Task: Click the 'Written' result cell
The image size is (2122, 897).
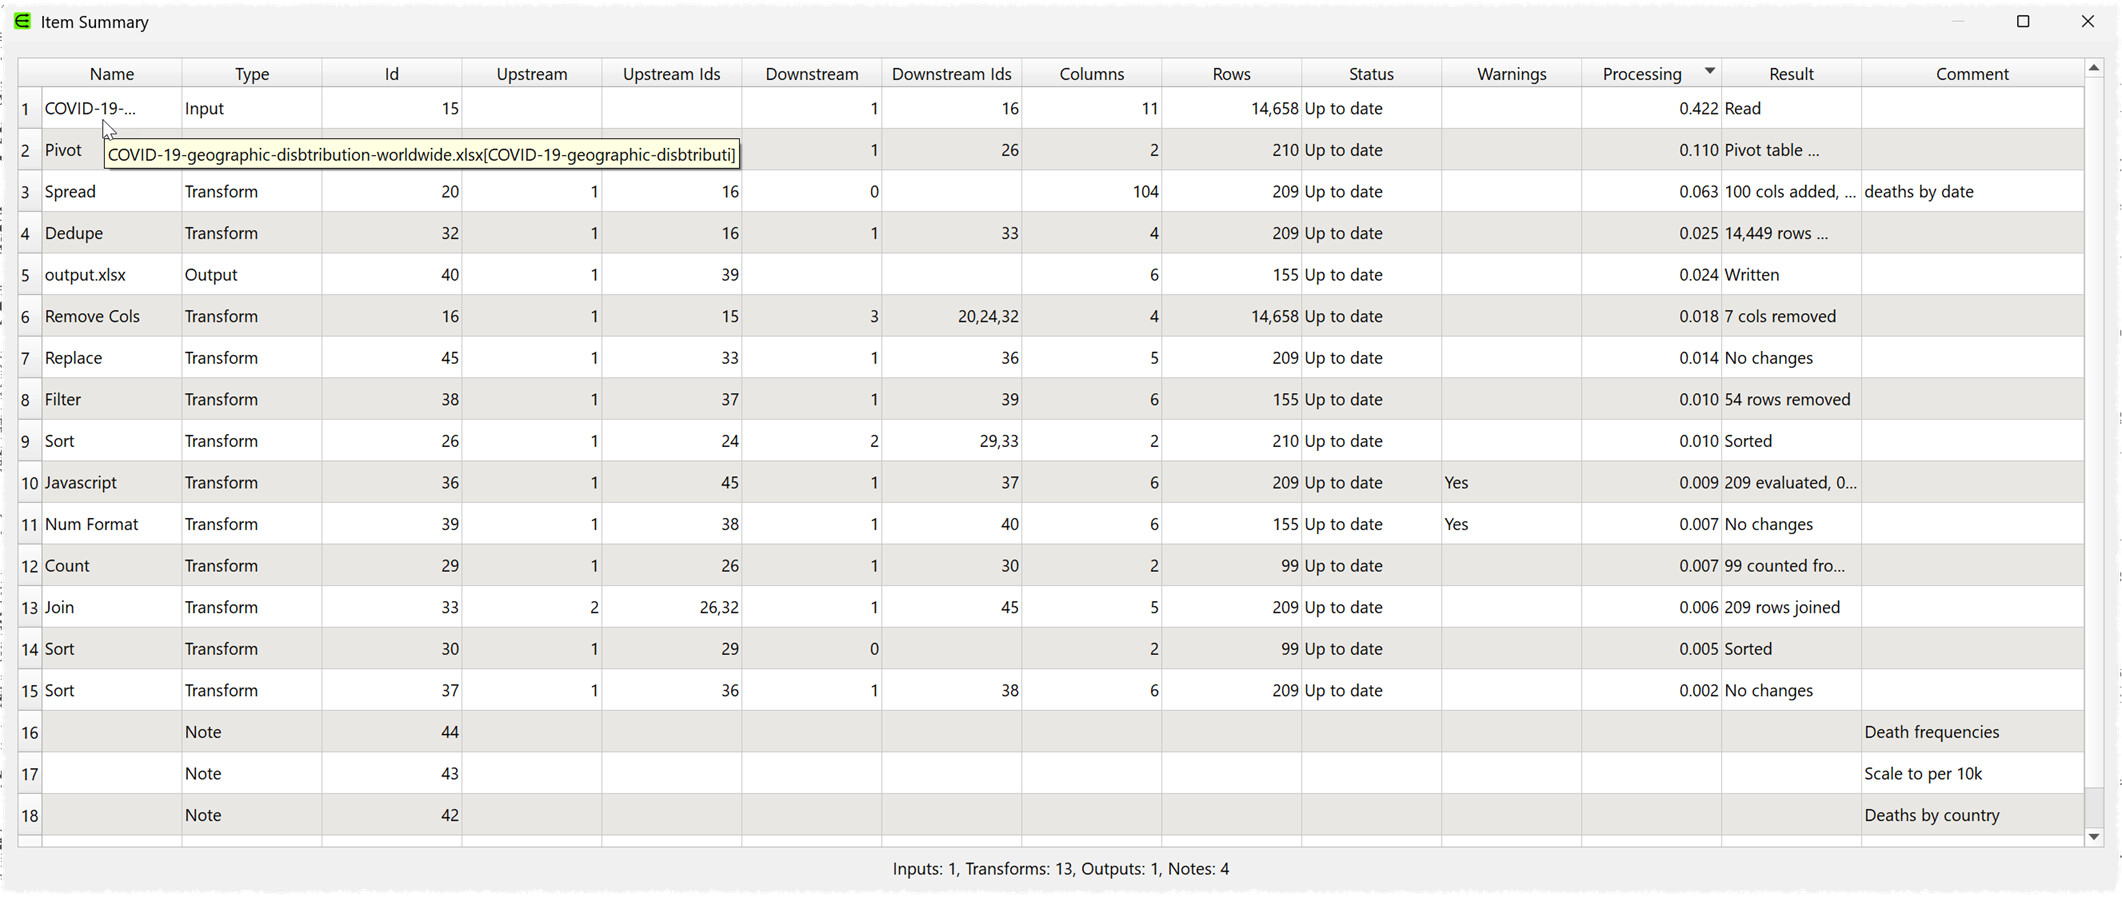Action: tap(1792, 274)
